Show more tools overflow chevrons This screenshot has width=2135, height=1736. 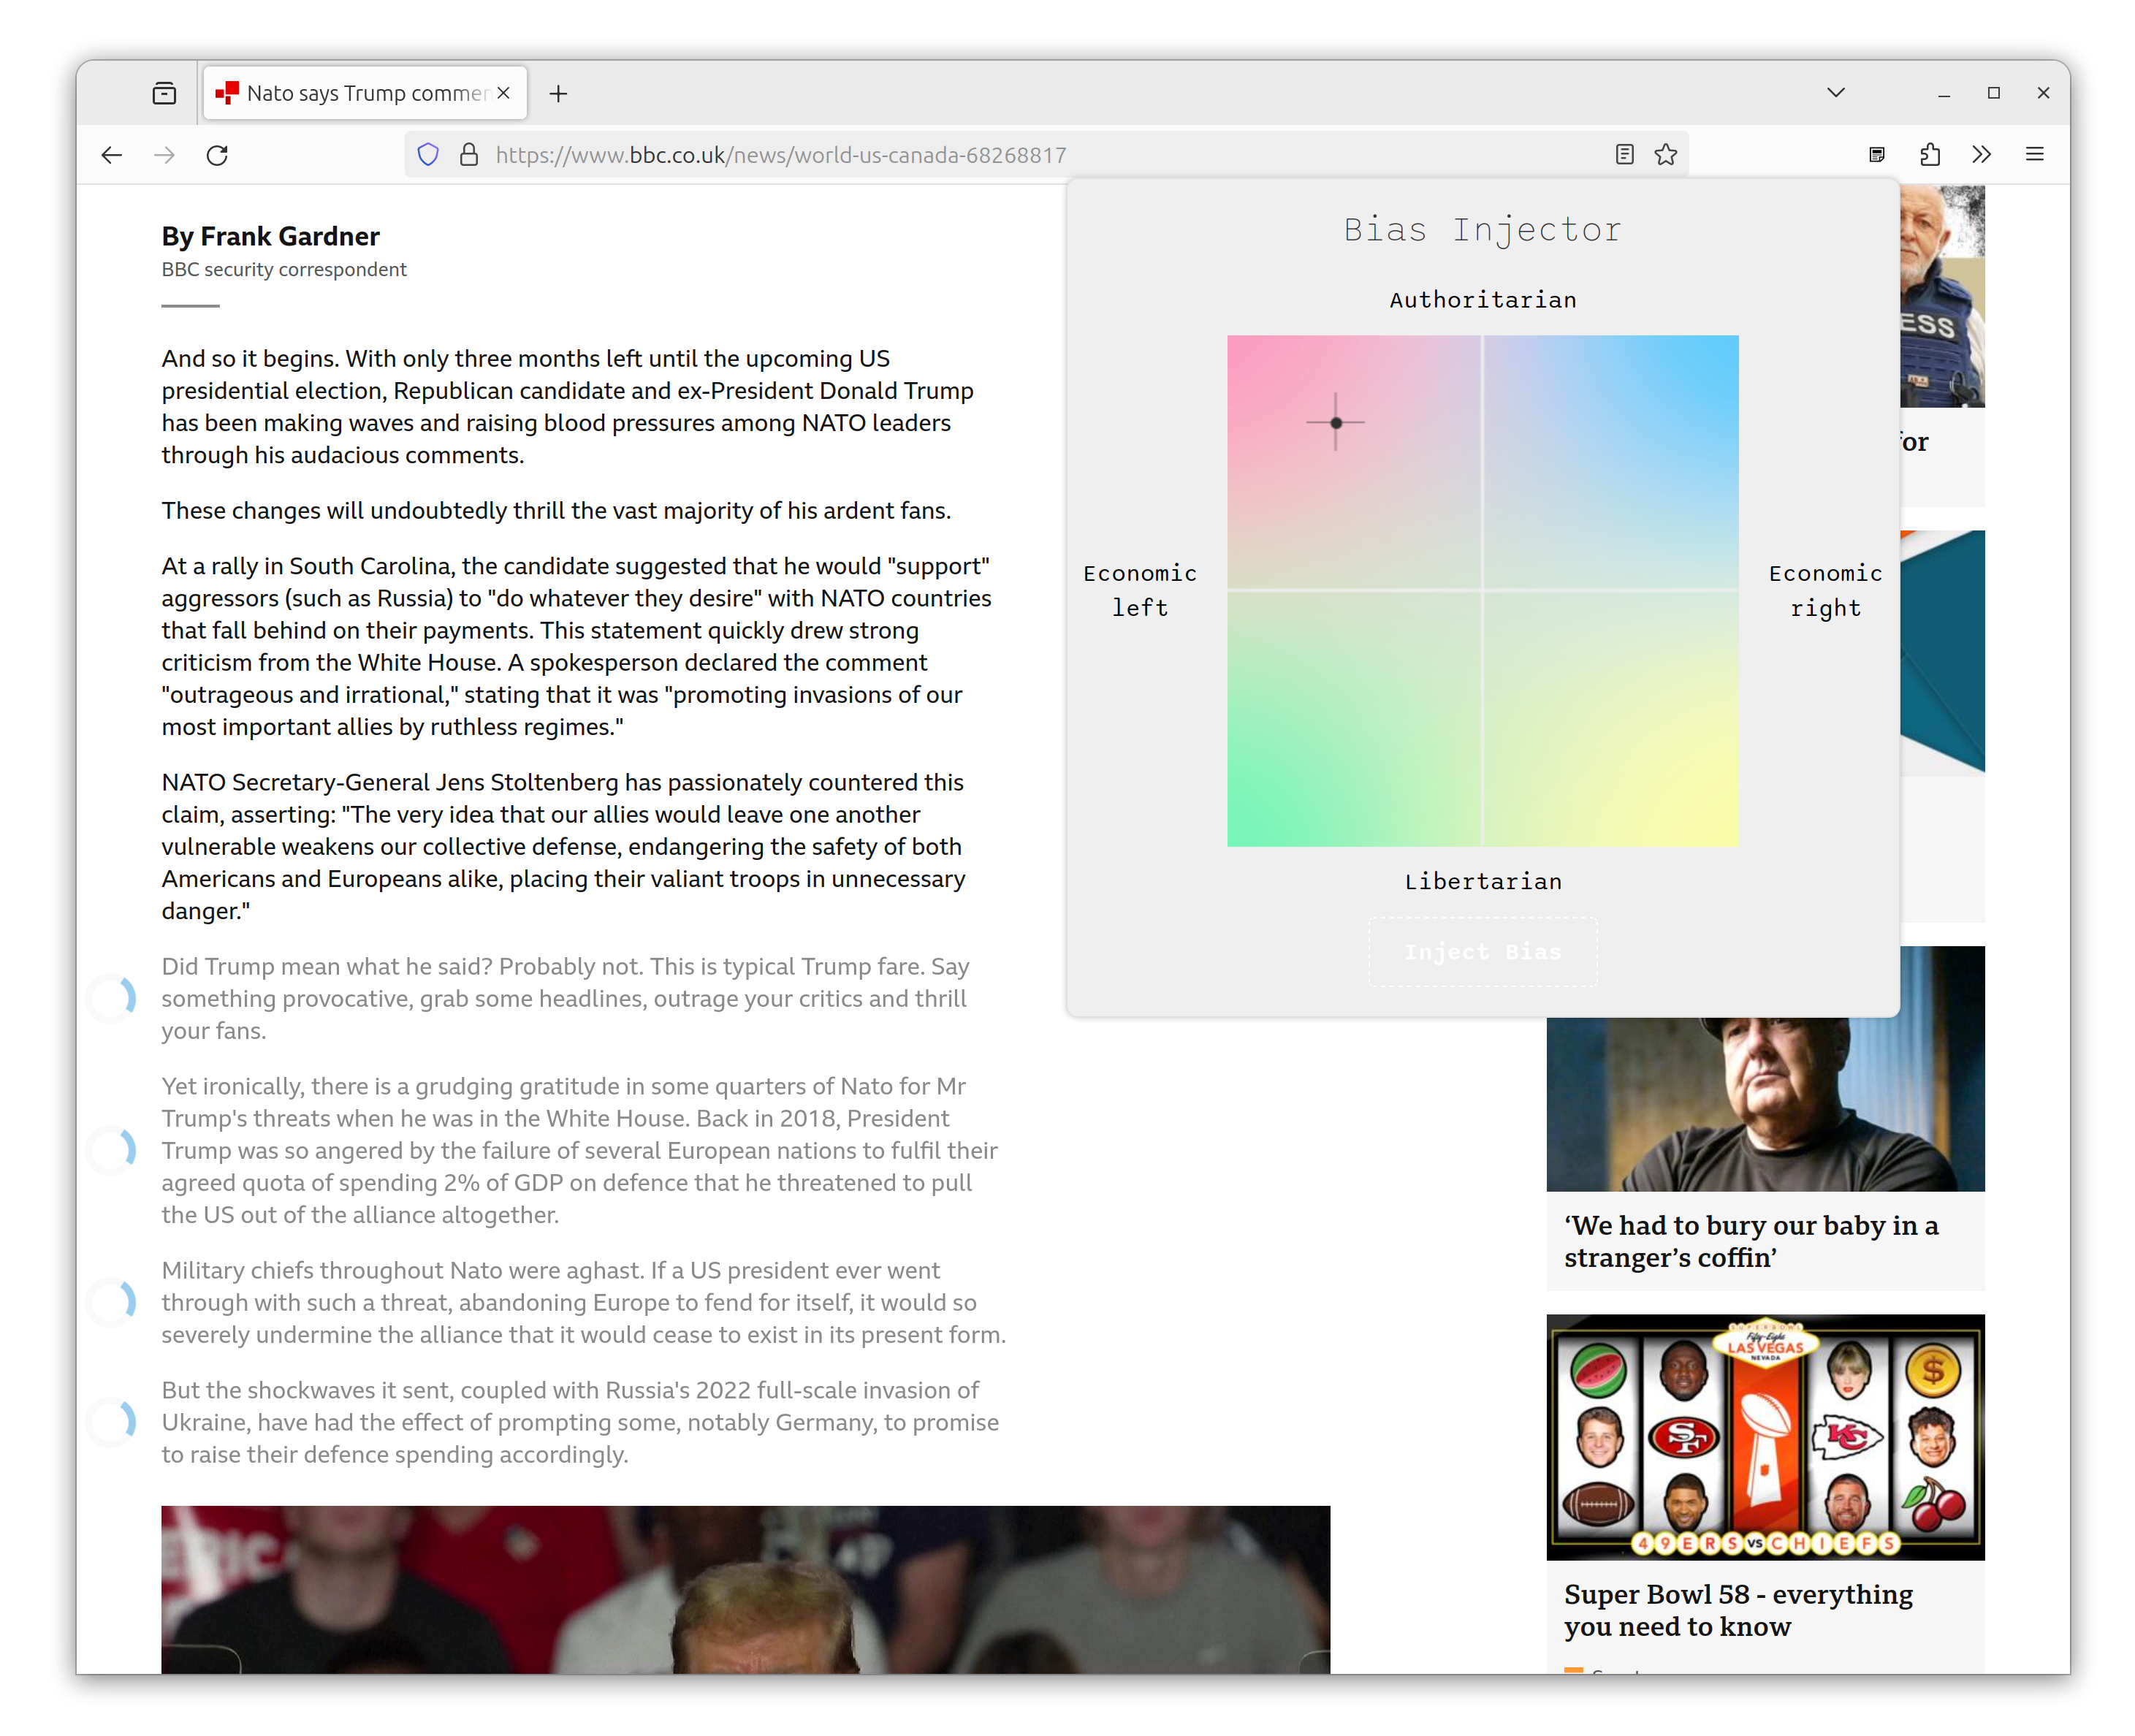pyautogui.click(x=1981, y=154)
